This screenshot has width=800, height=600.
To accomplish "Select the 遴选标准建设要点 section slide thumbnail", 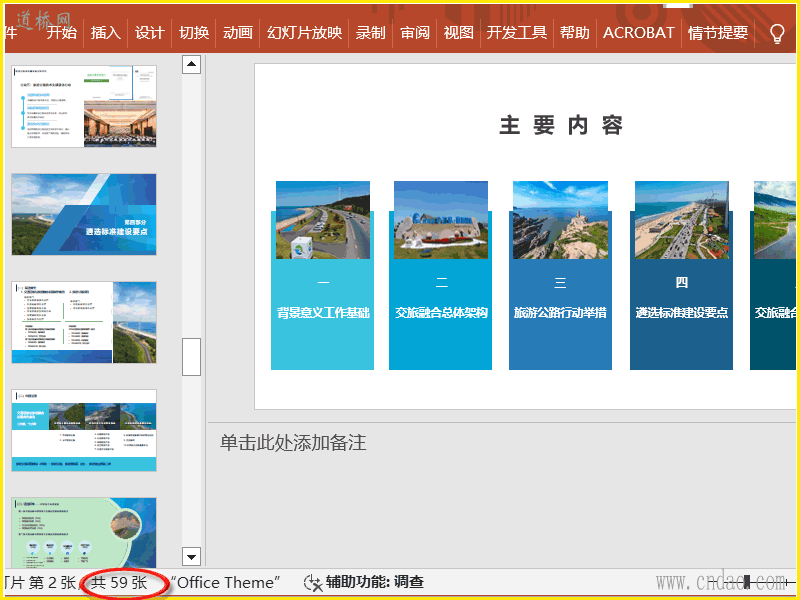I will (84, 214).
